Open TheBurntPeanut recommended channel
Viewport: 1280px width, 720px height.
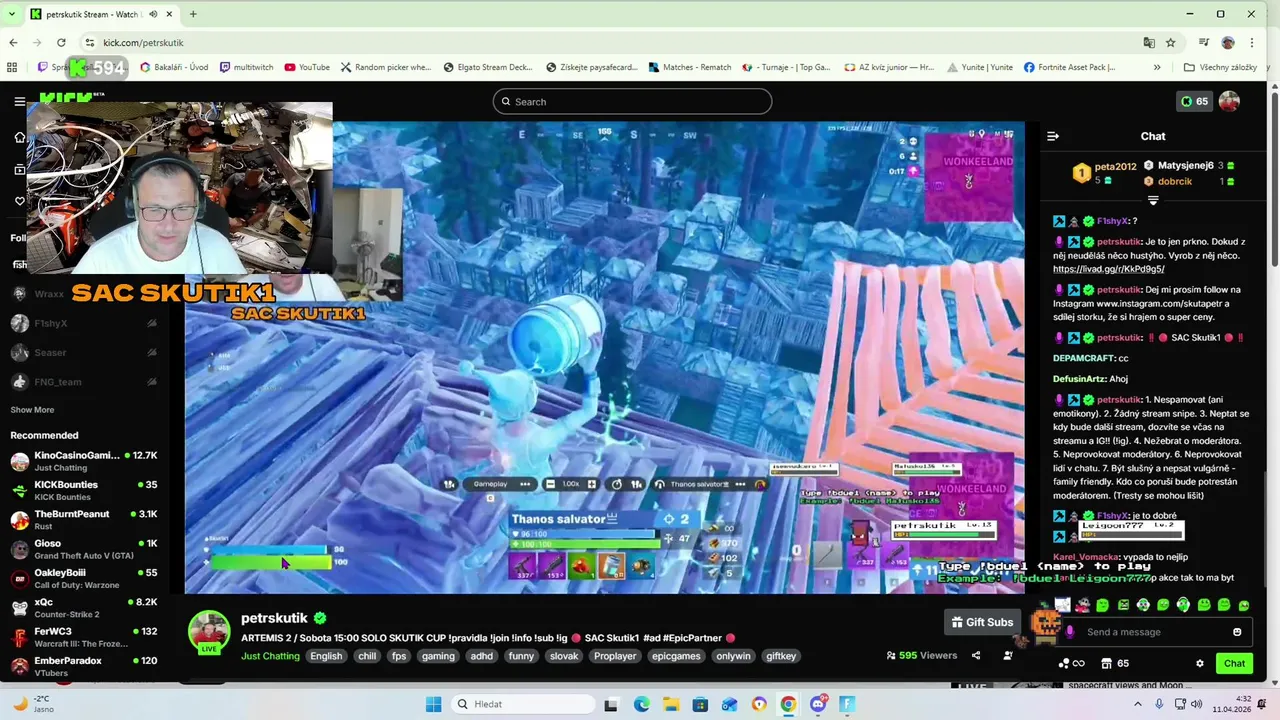[x=84, y=520]
